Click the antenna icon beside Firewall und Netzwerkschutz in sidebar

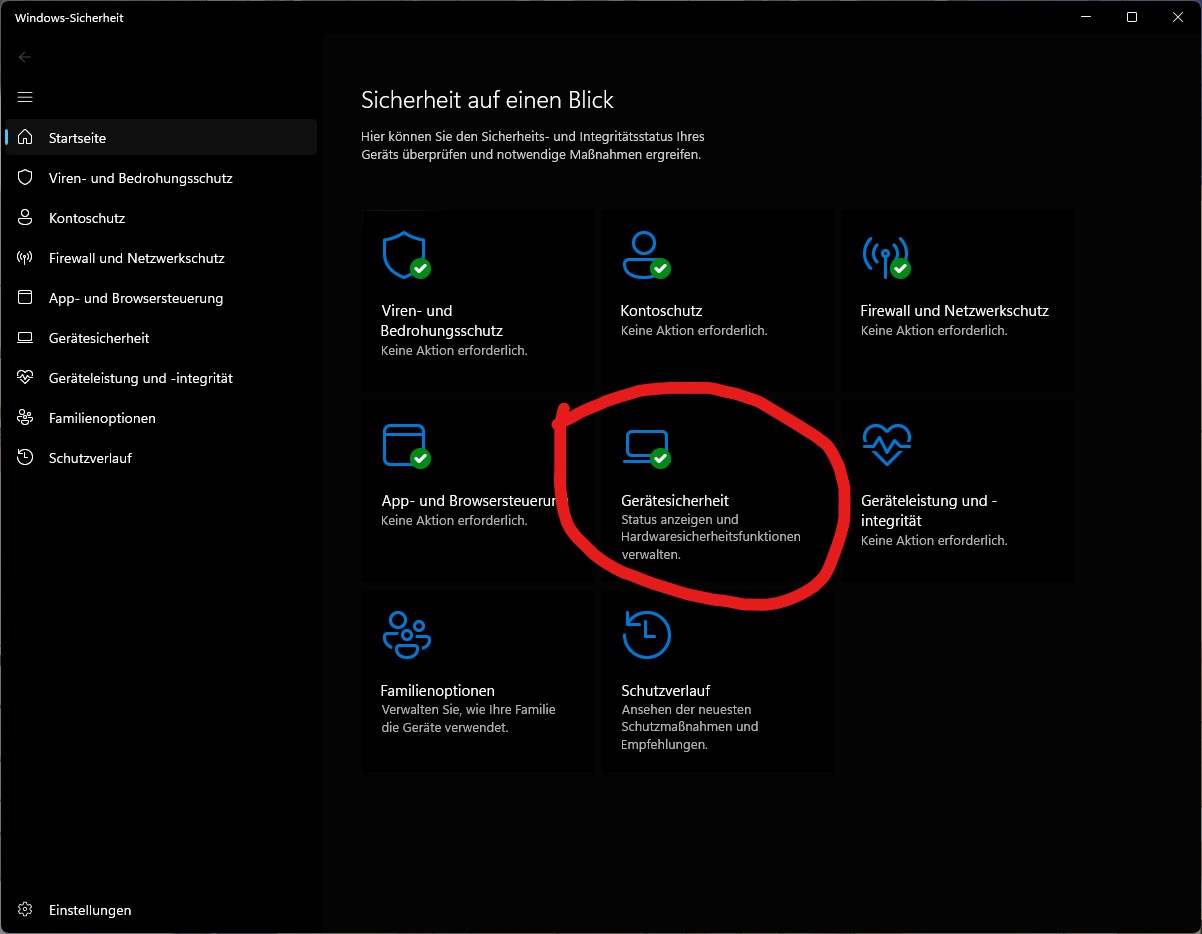[x=26, y=257]
